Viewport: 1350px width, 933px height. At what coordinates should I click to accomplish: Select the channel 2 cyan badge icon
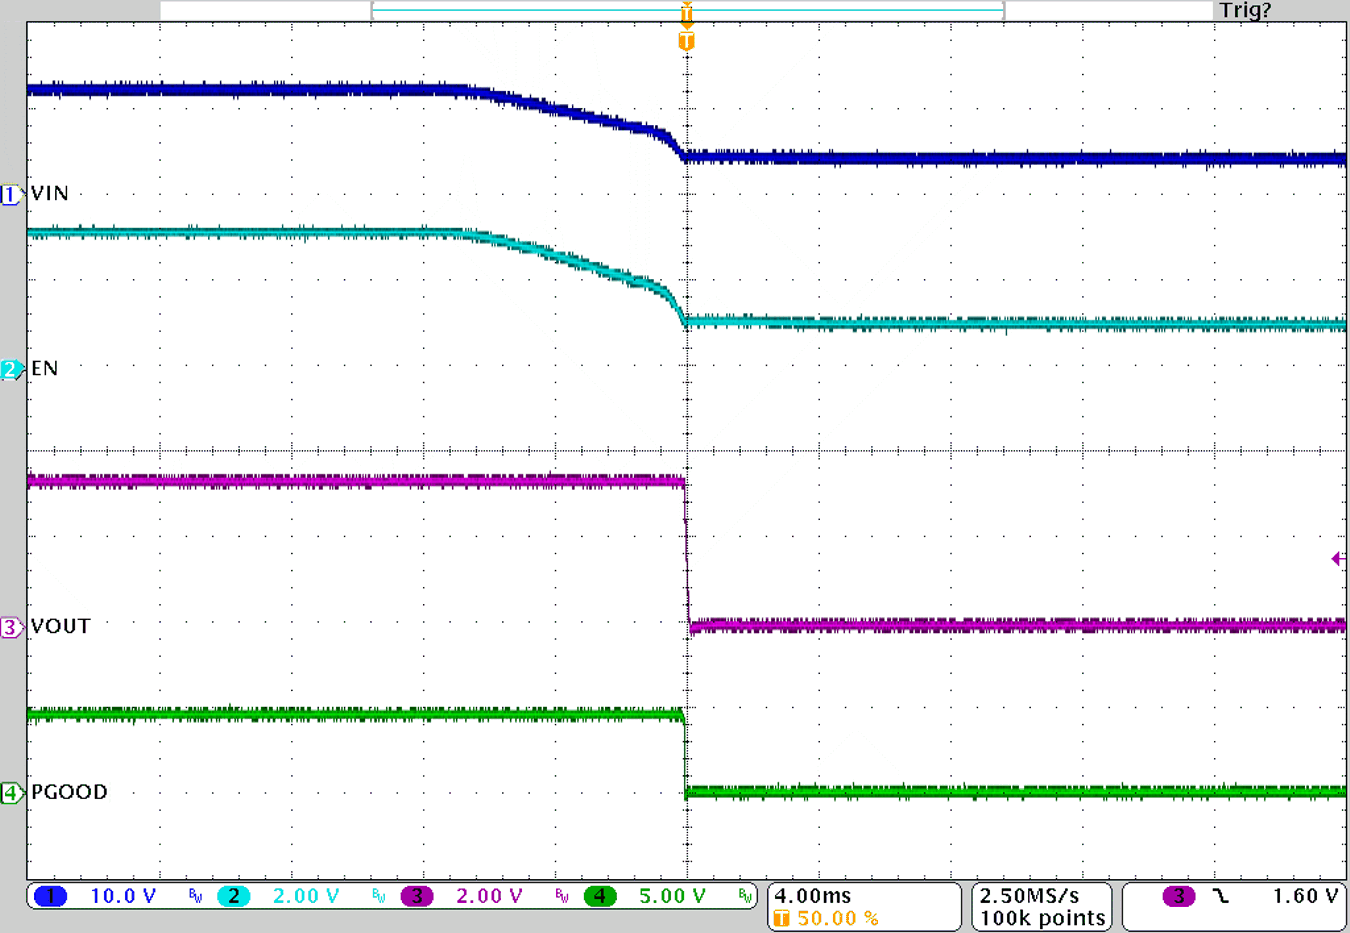click(x=233, y=897)
